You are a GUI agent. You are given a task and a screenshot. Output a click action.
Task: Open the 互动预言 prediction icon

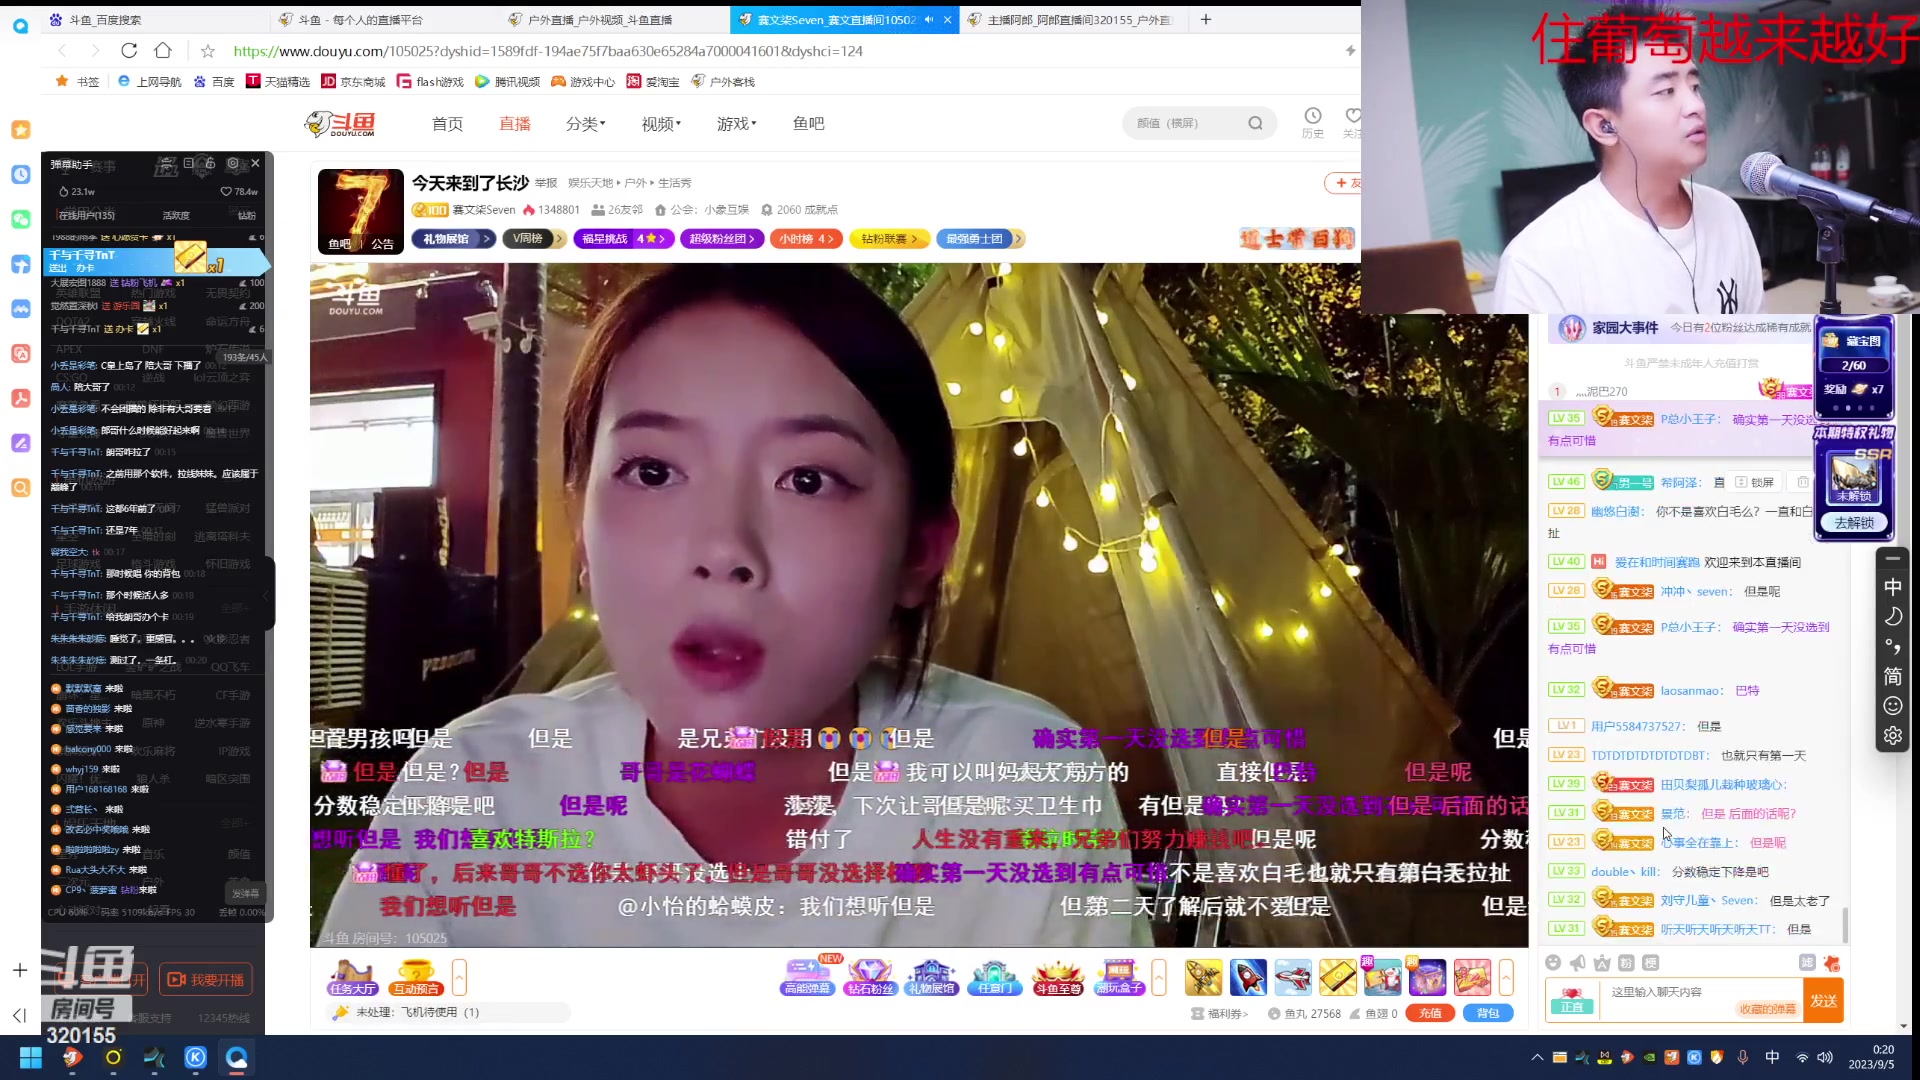pos(416,977)
